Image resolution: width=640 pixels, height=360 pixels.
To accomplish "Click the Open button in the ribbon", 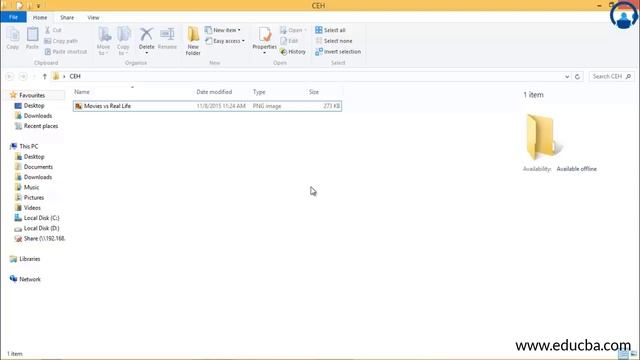I will pos(293,30).
